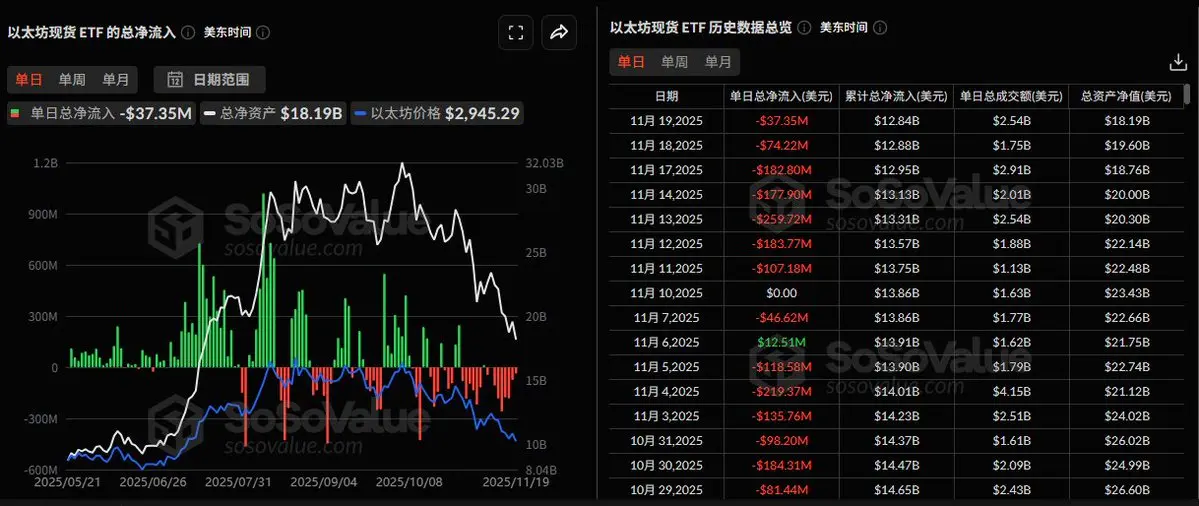Click the -$37.35M net inflow cell
Viewport: 1199px width, 506px height.
coord(781,121)
